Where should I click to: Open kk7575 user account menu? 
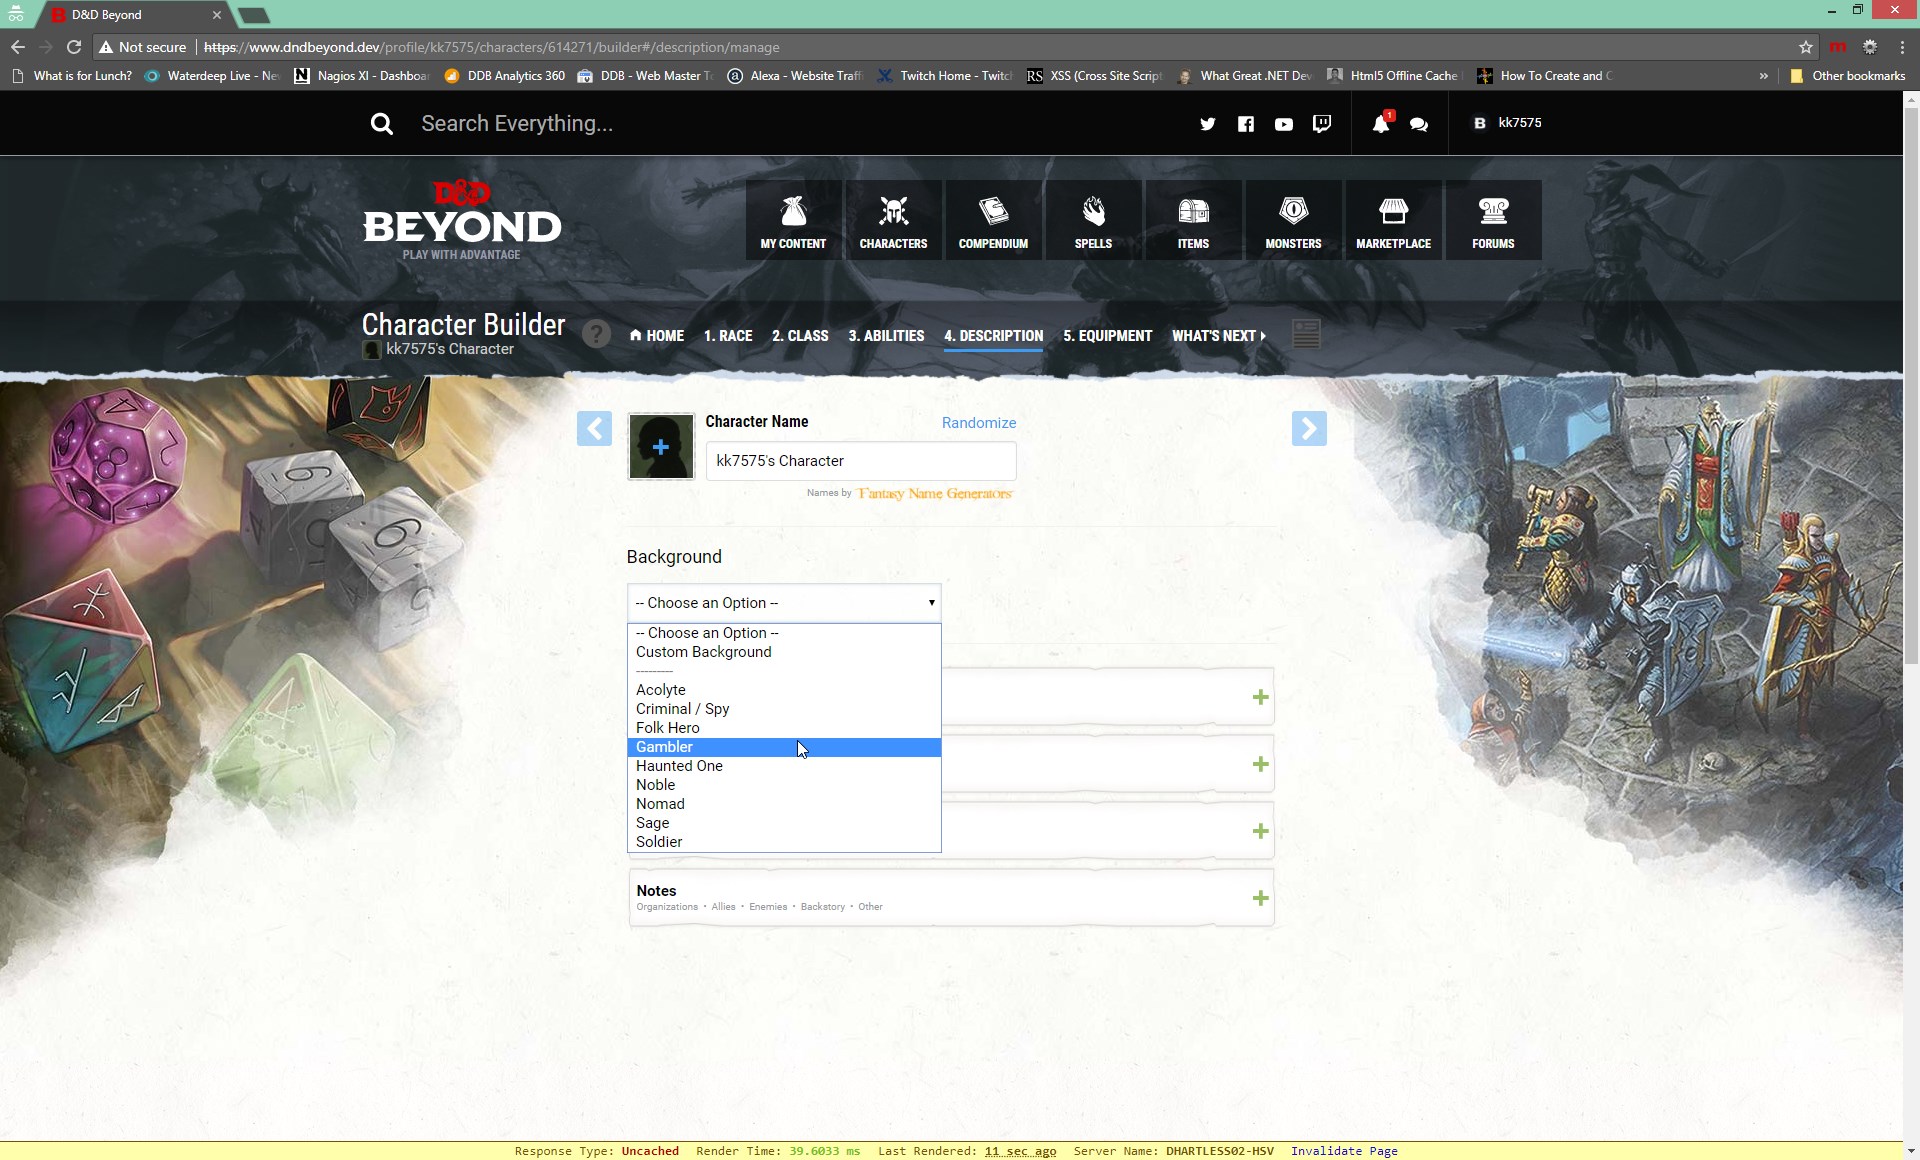(x=1508, y=123)
